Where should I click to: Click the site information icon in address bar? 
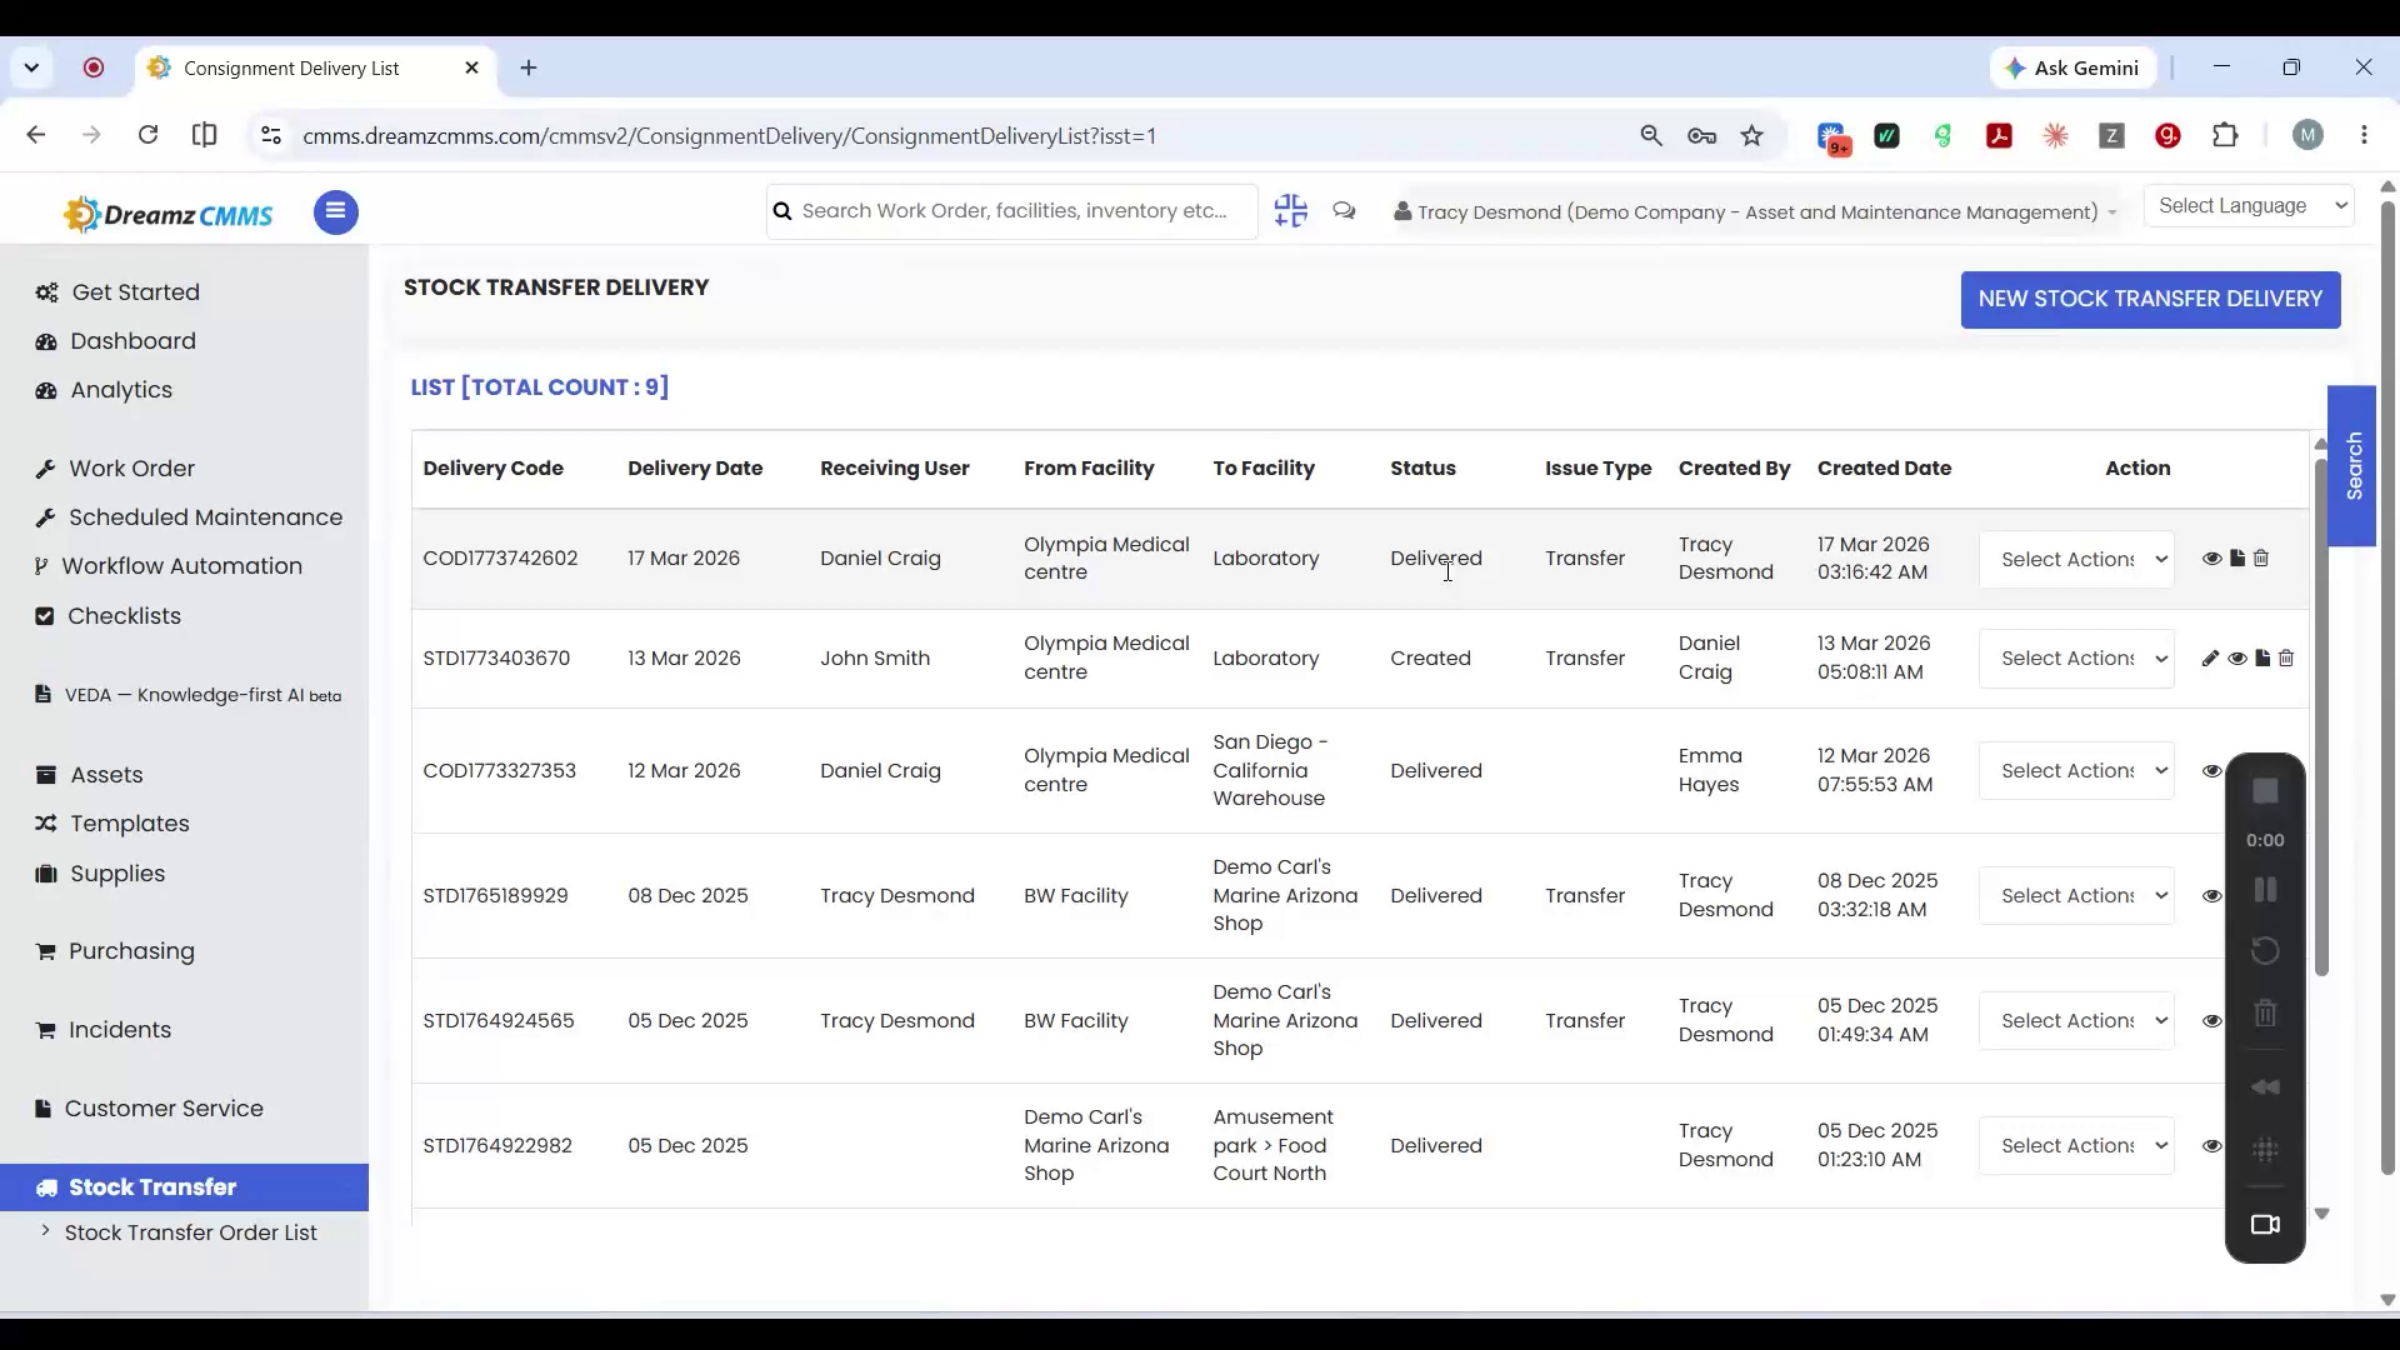click(x=271, y=135)
